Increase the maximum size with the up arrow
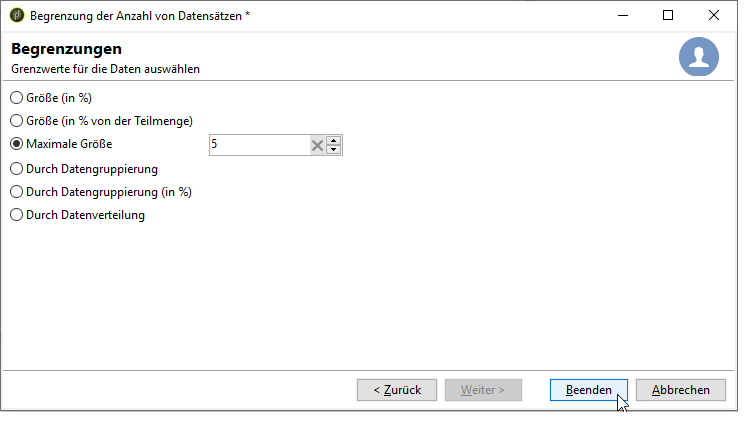Viewport: 754px width, 422px height. (333, 141)
